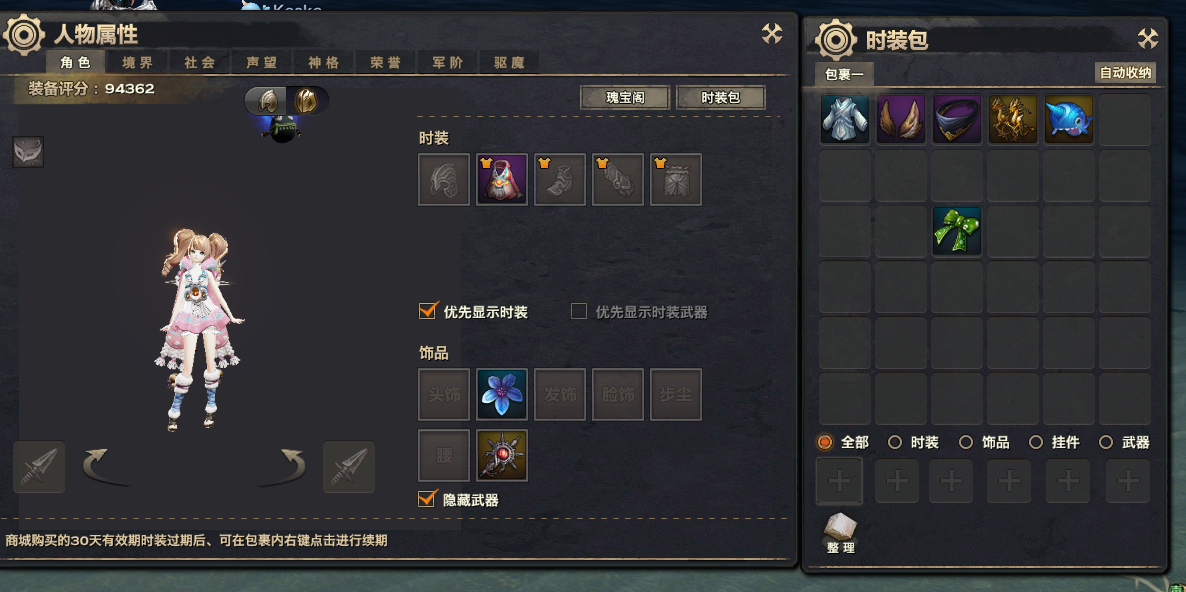Select the white robe item in the fashion bag
The width and height of the screenshot is (1186, 592).
845,119
